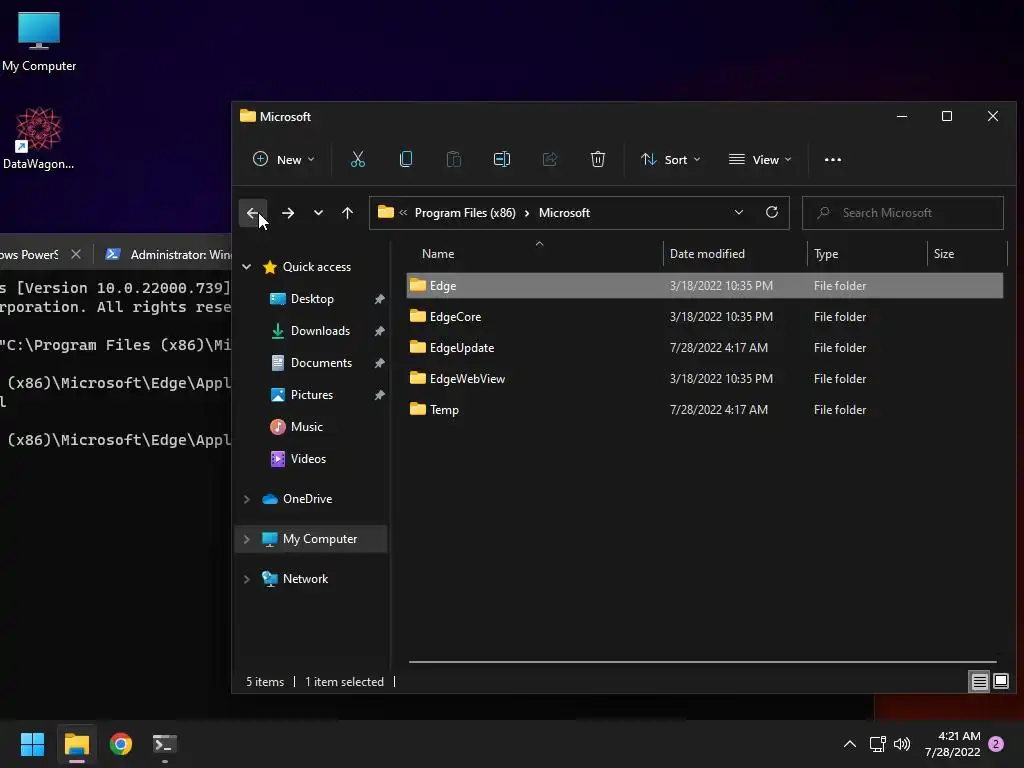The width and height of the screenshot is (1024, 768).
Task: Select the EdgeCore folder row
Action: click(x=705, y=317)
